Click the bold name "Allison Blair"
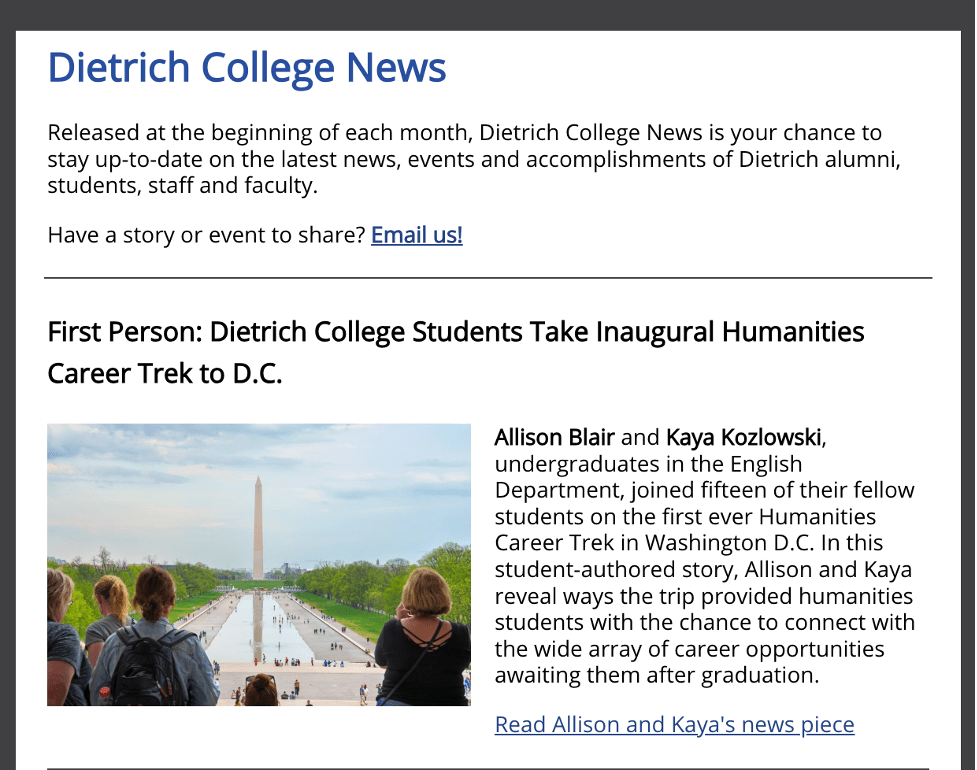 click(x=555, y=437)
